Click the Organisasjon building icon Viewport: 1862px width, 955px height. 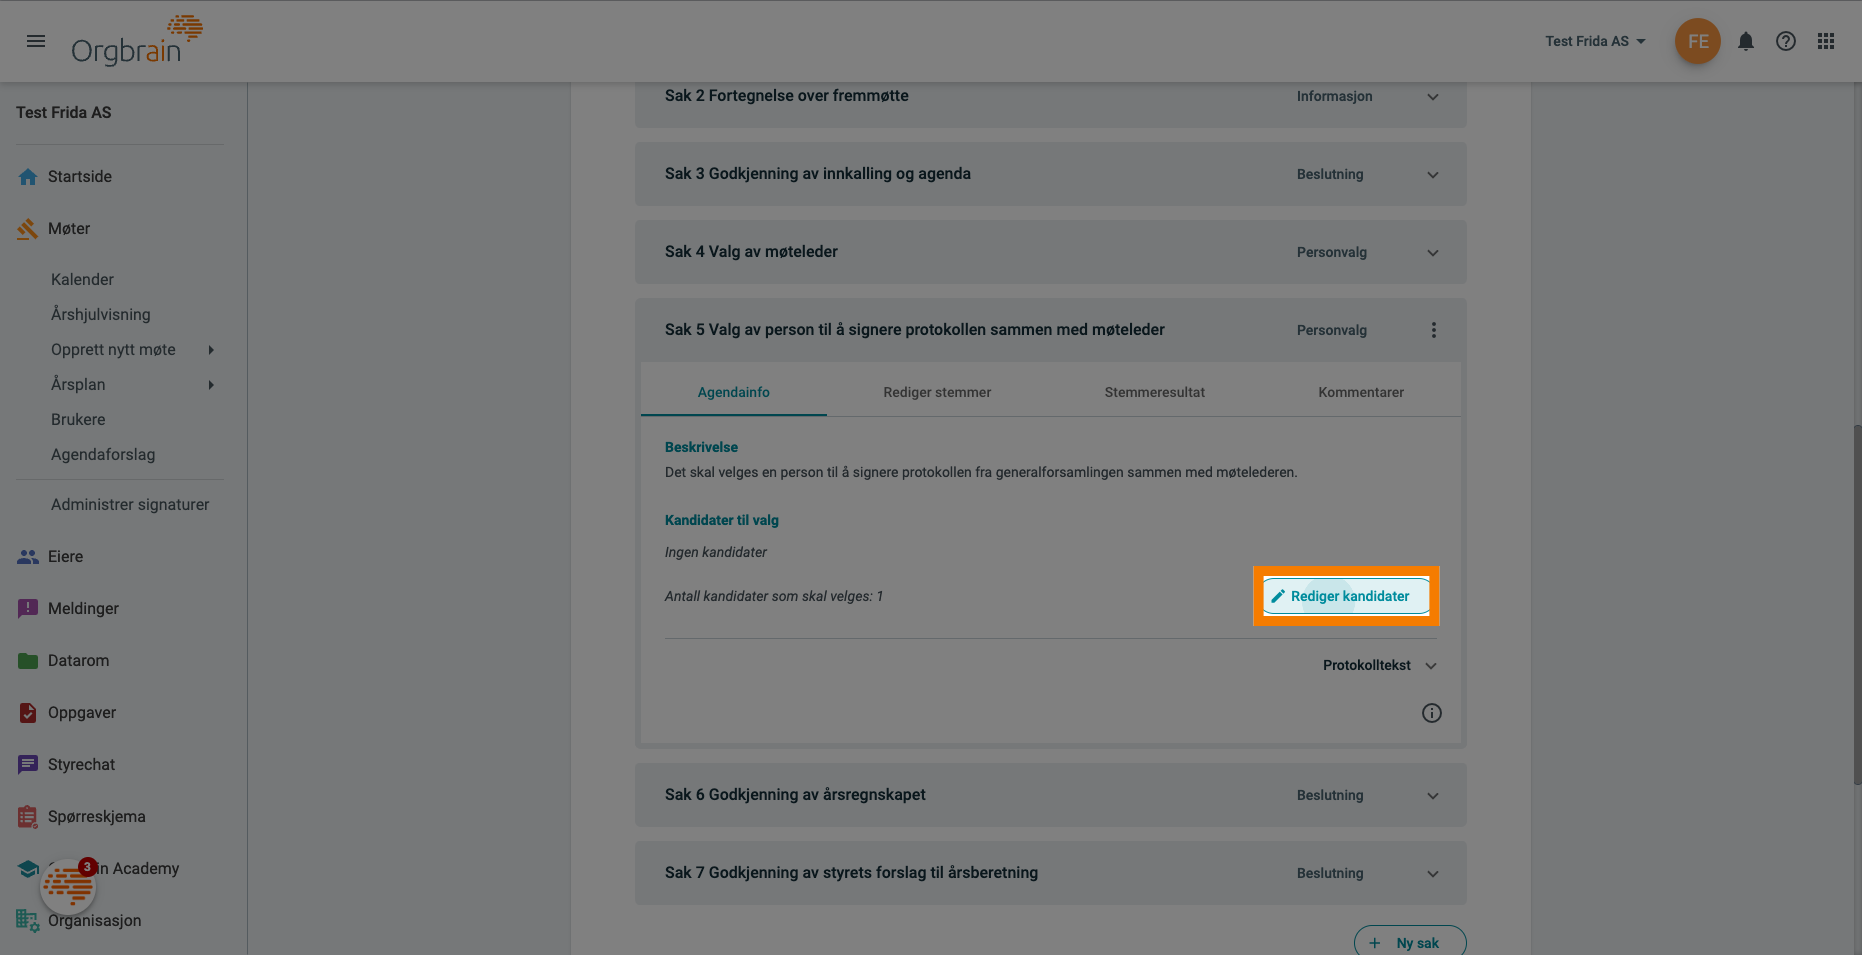point(28,921)
